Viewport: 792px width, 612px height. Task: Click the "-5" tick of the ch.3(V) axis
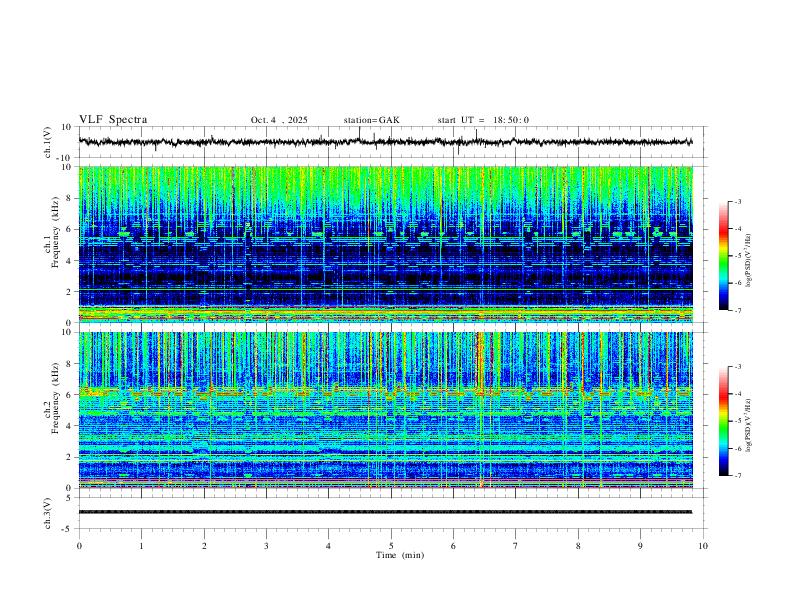(67, 529)
